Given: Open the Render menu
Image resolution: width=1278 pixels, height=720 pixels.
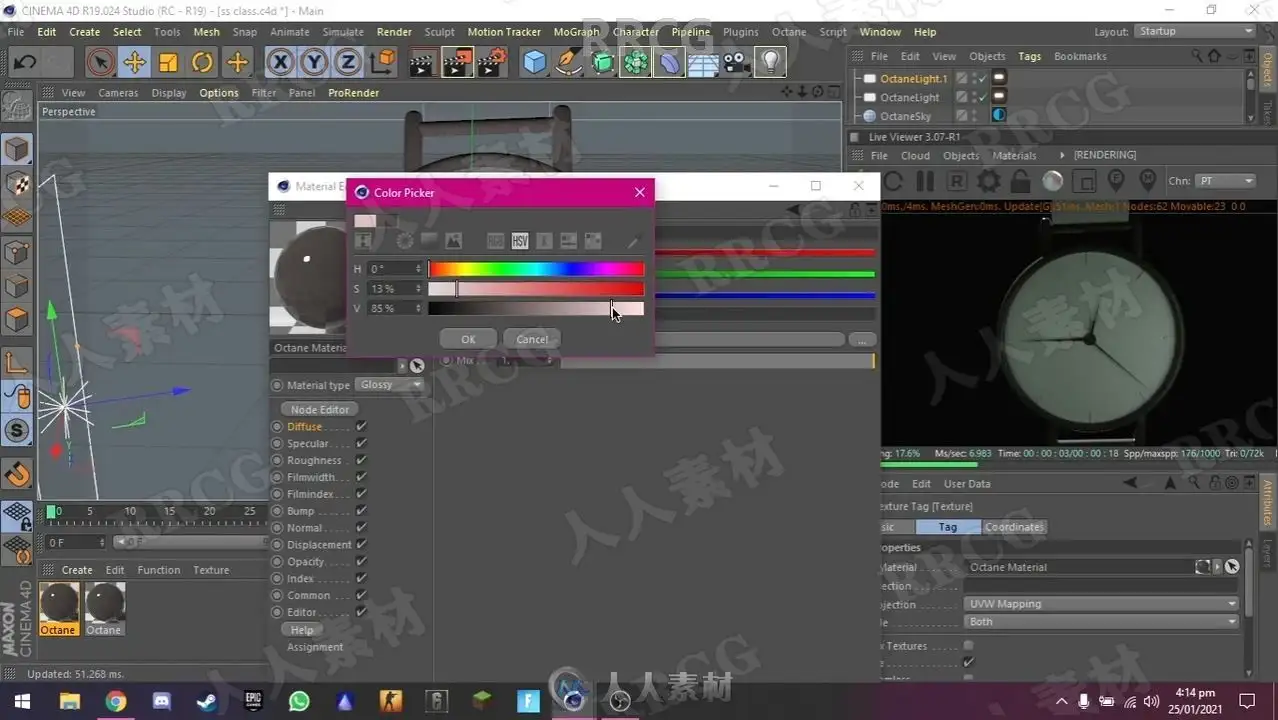Looking at the screenshot, I should 394,32.
